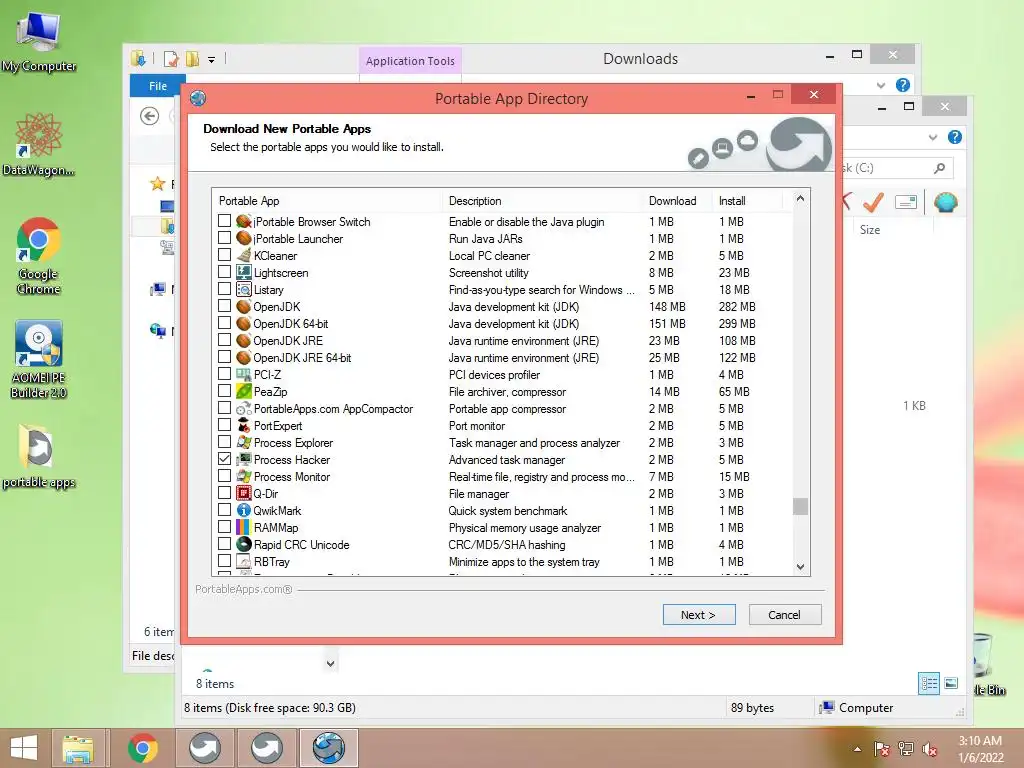The height and width of the screenshot is (768, 1024).
Task: Click the jPortable Browser Switch app icon
Action: coord(244,221)
